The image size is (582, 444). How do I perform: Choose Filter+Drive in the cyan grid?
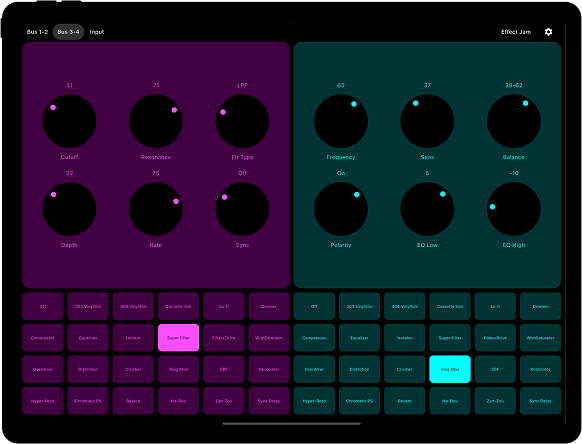(496, 338)
